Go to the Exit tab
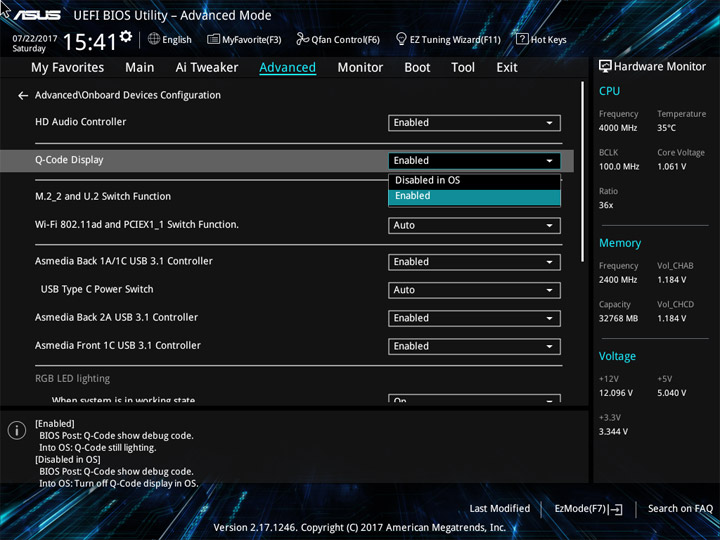Screen dimensions: 720x540 (507, 68)
